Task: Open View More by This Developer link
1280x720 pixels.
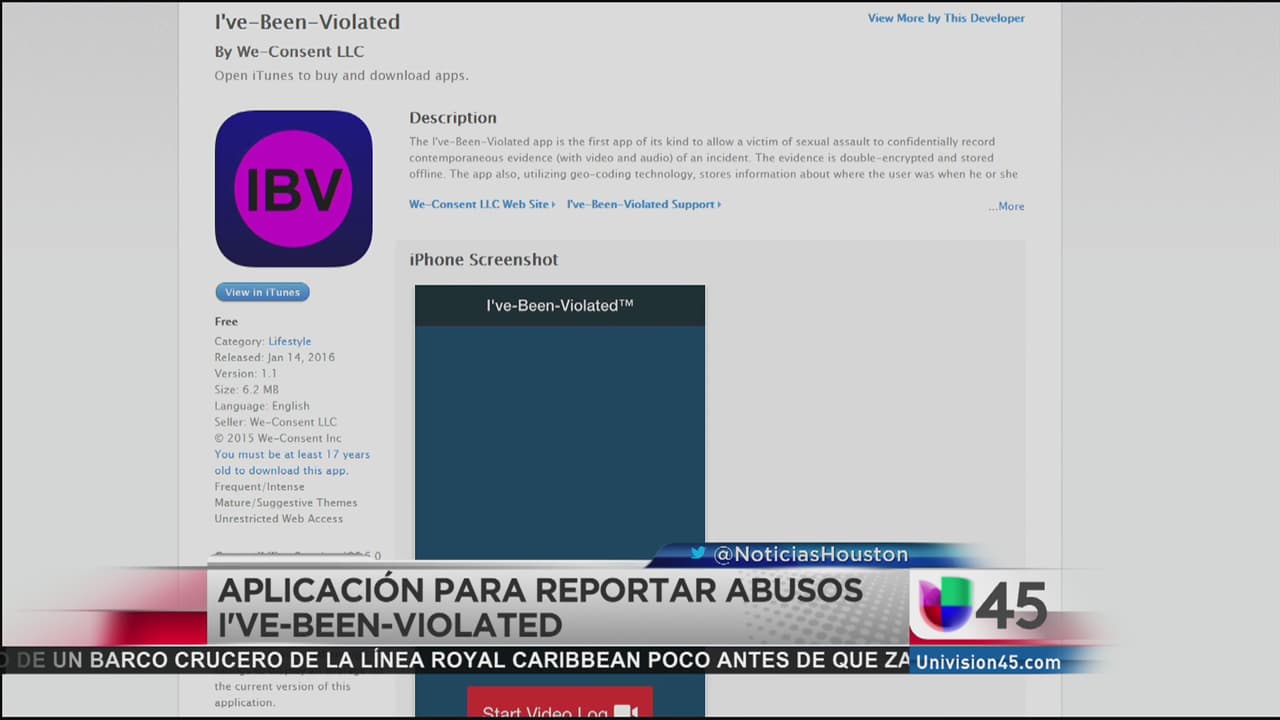Action: [x=945, y=18]
